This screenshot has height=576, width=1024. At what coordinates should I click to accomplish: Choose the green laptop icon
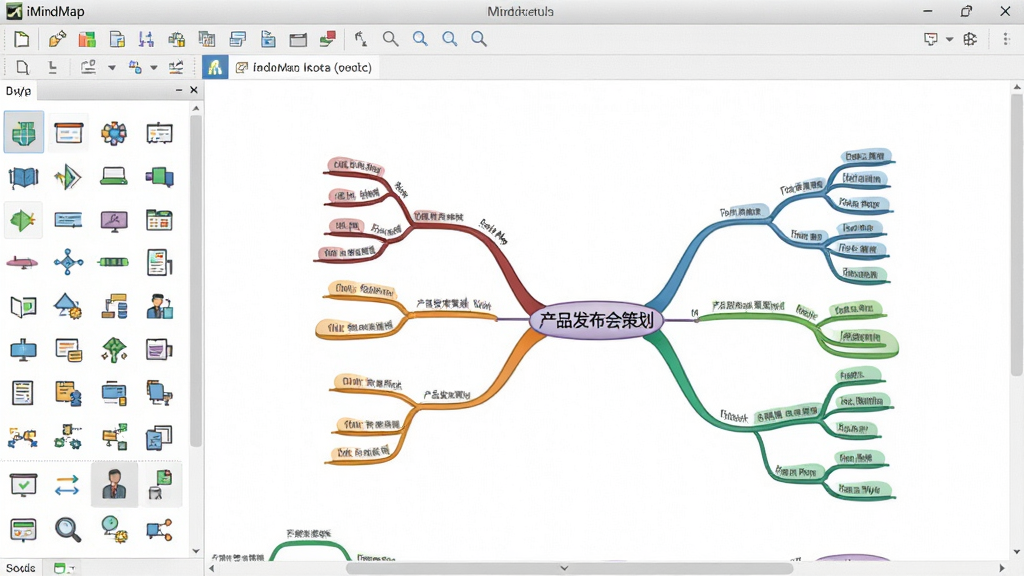(114, 176)
